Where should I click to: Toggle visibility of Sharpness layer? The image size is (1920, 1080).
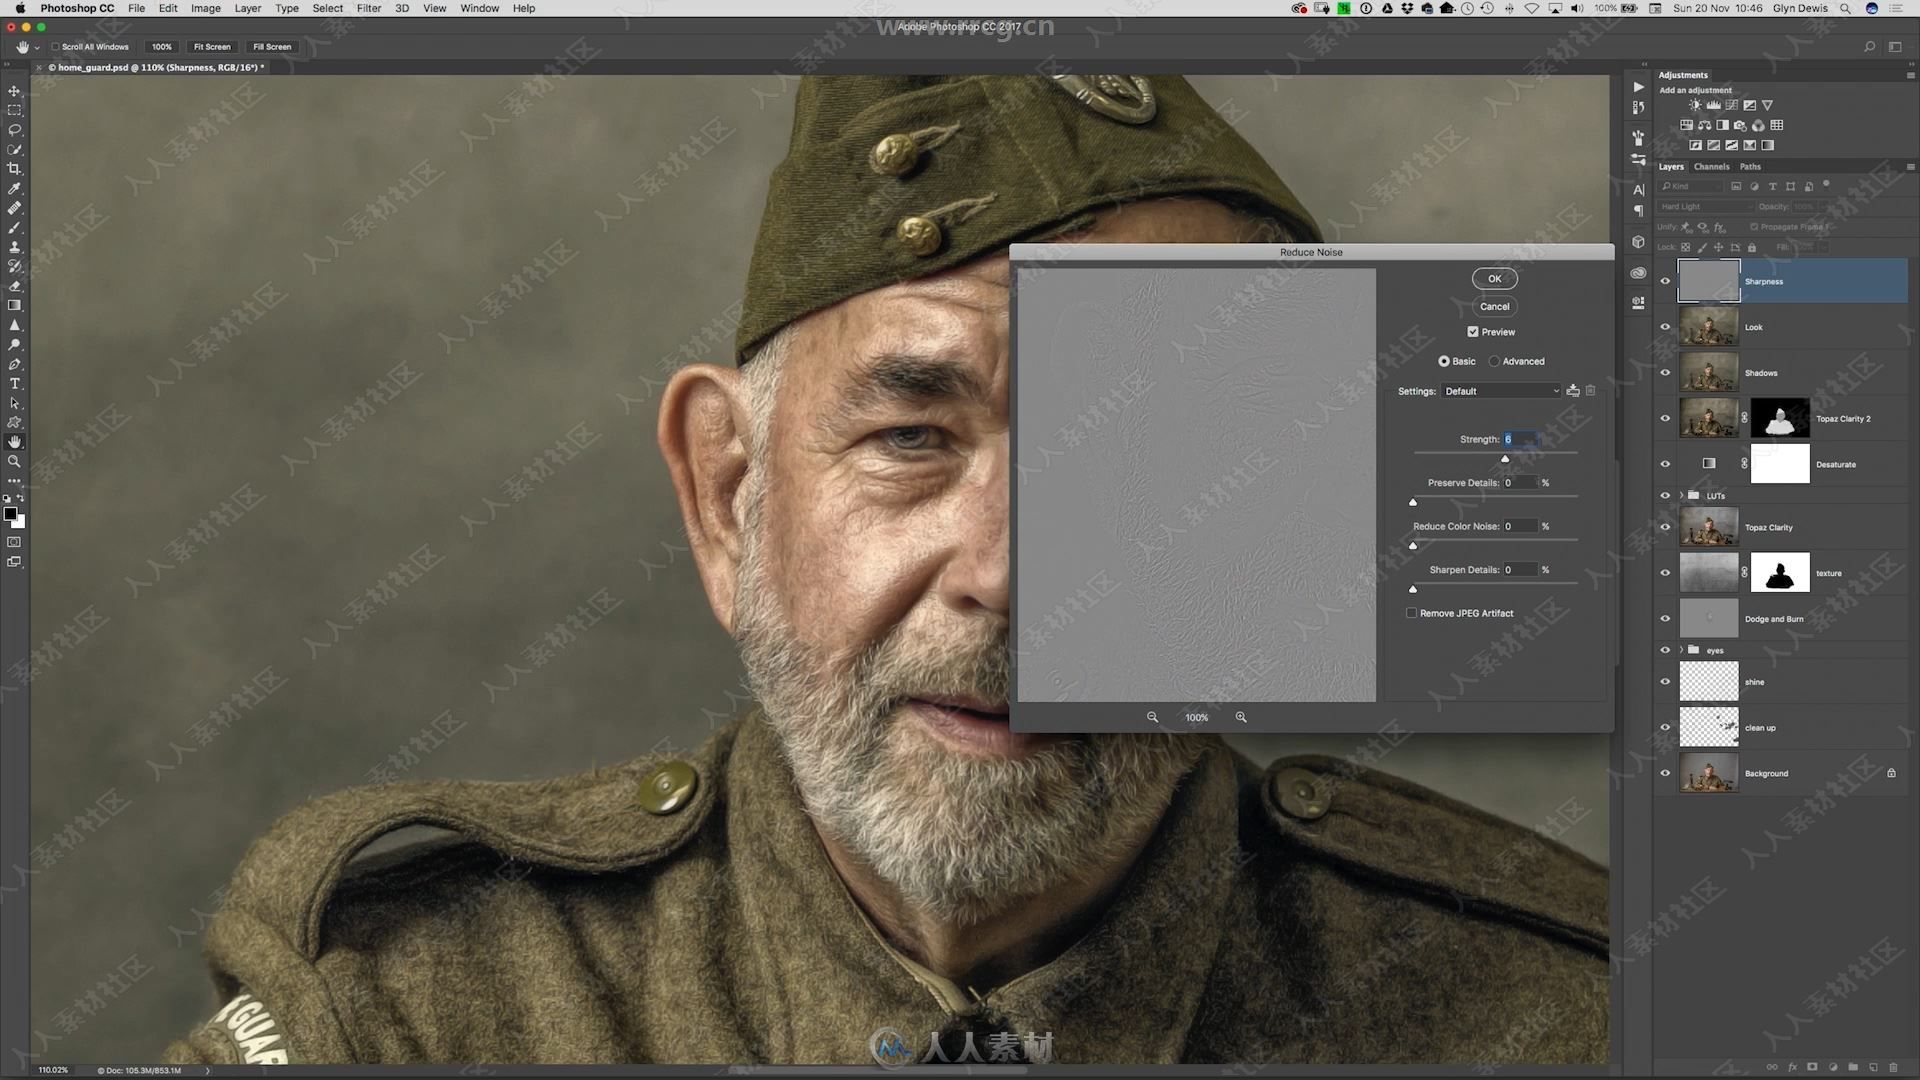click(1665, 280)
